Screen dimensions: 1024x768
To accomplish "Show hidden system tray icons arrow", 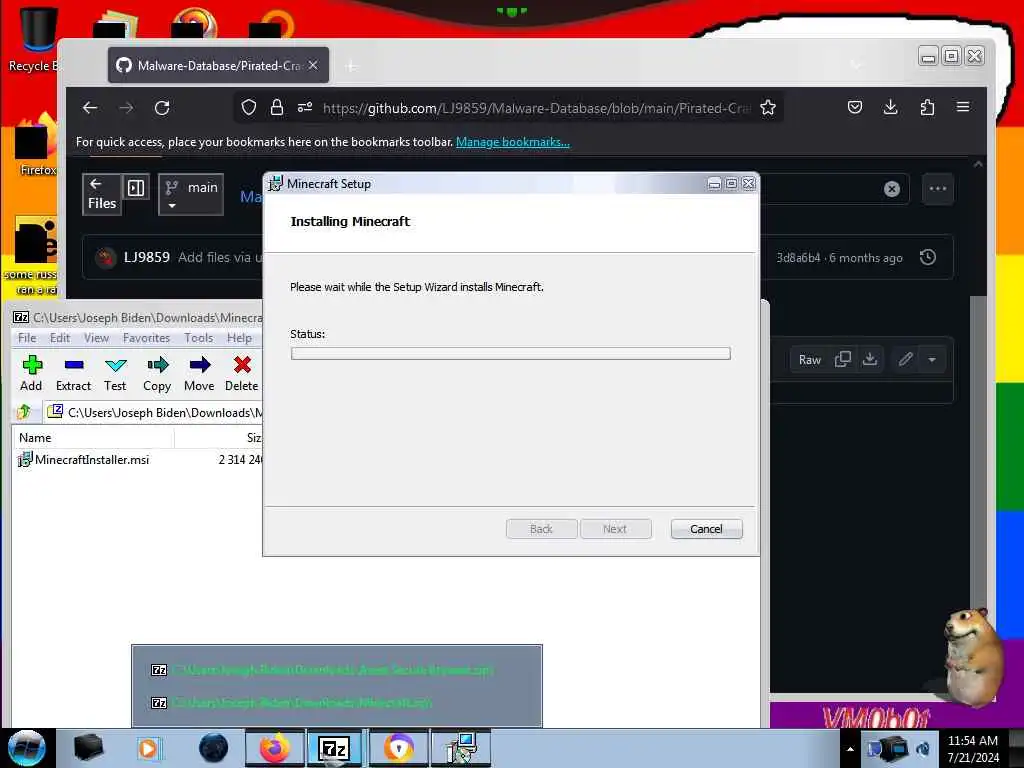I will [850, 749].
